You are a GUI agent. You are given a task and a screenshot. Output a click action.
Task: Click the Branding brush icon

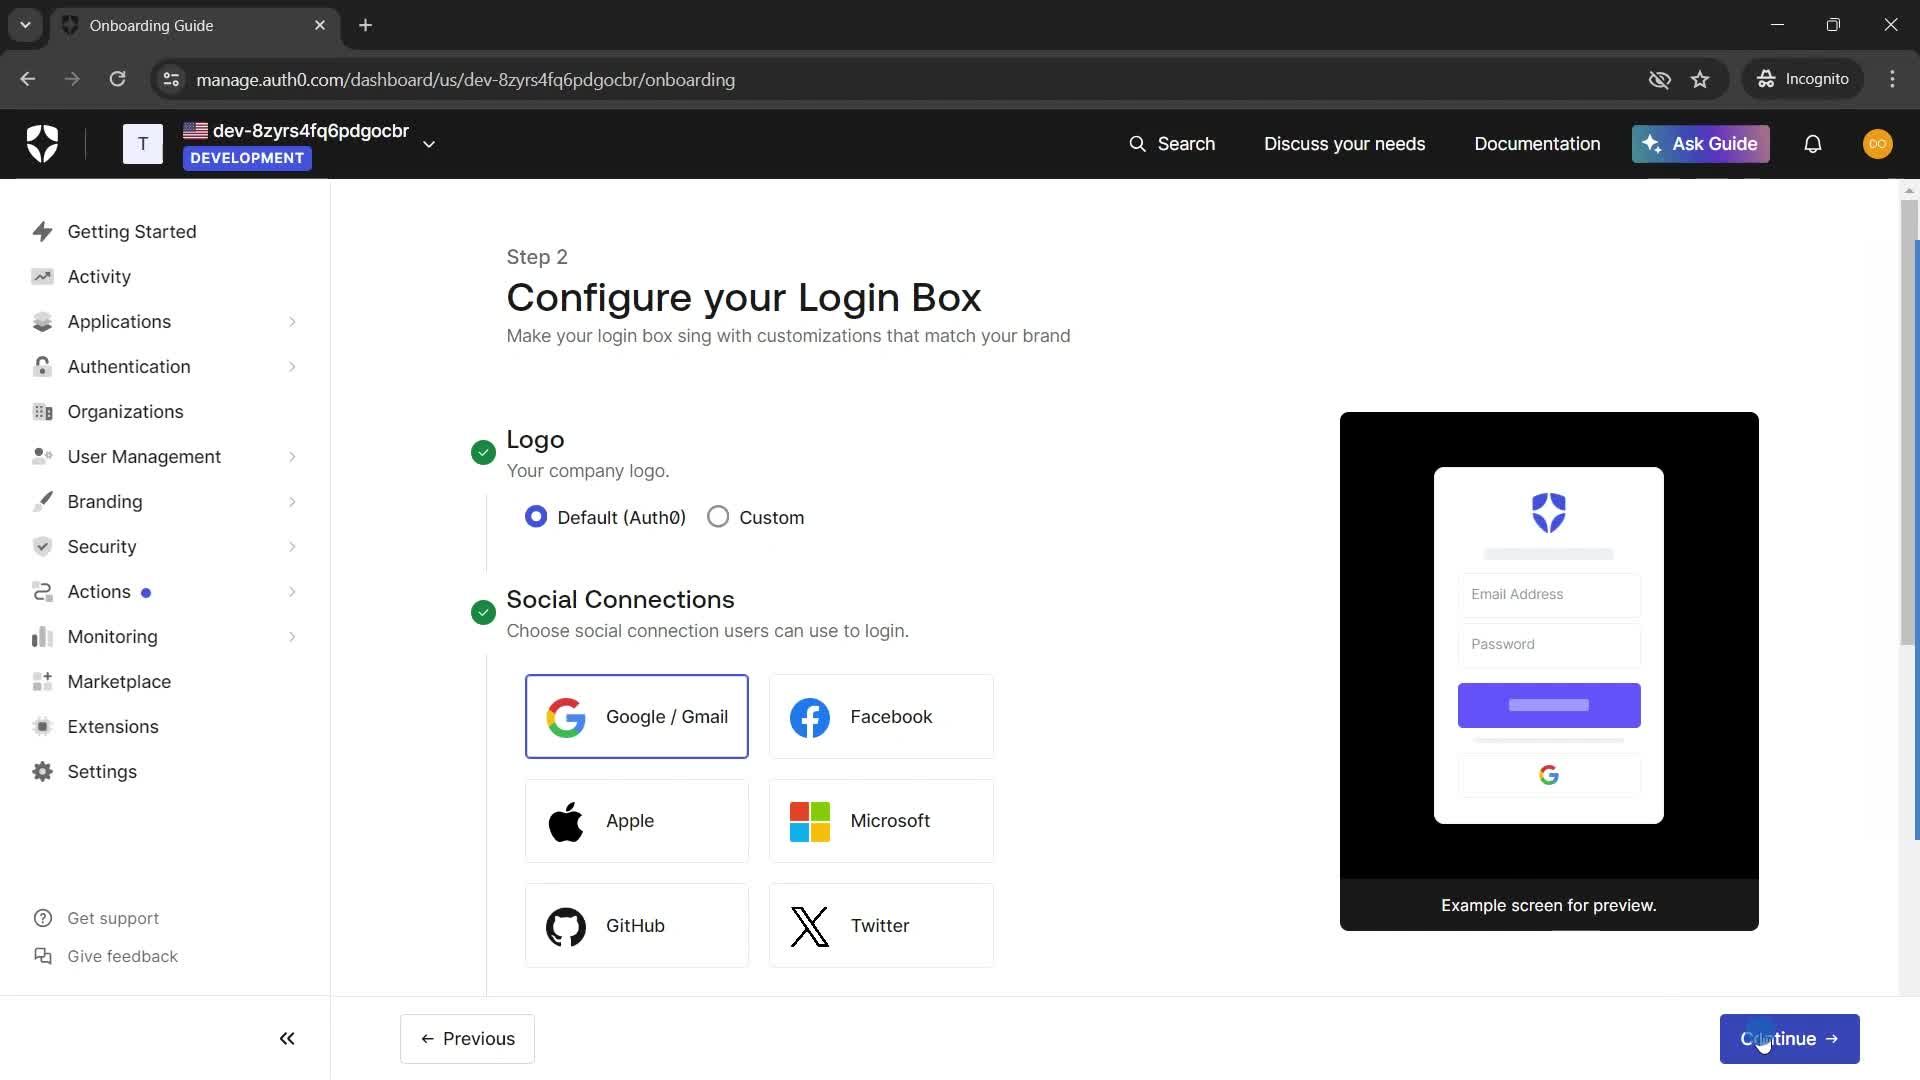point(42,502)
